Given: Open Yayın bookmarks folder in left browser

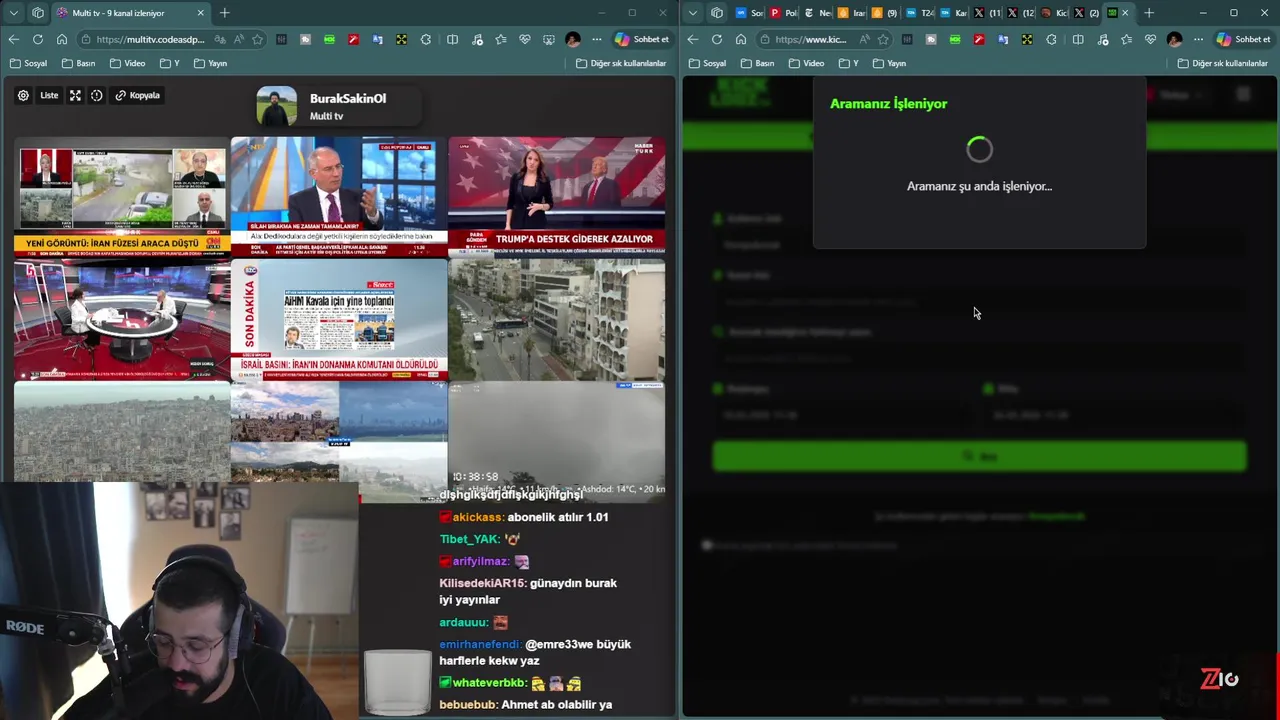Looking at the screenshot, I should point(210,63).
